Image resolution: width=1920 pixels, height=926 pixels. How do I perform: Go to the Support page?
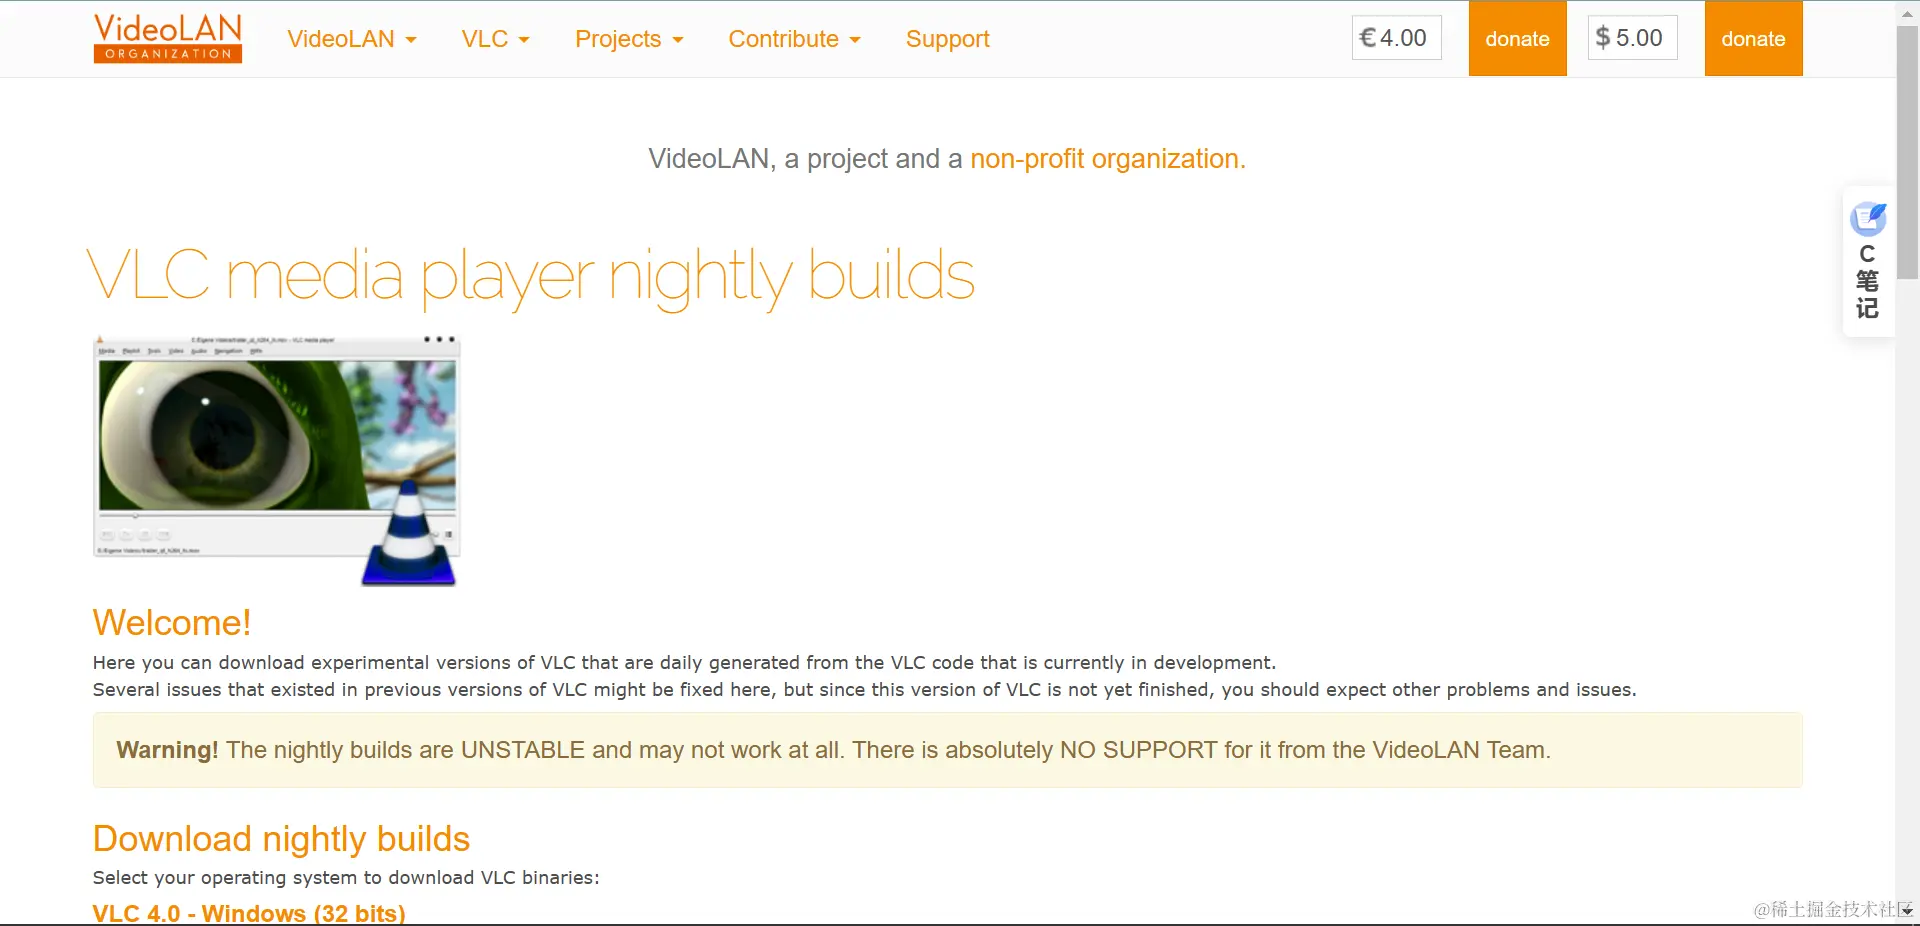[948, 39]
